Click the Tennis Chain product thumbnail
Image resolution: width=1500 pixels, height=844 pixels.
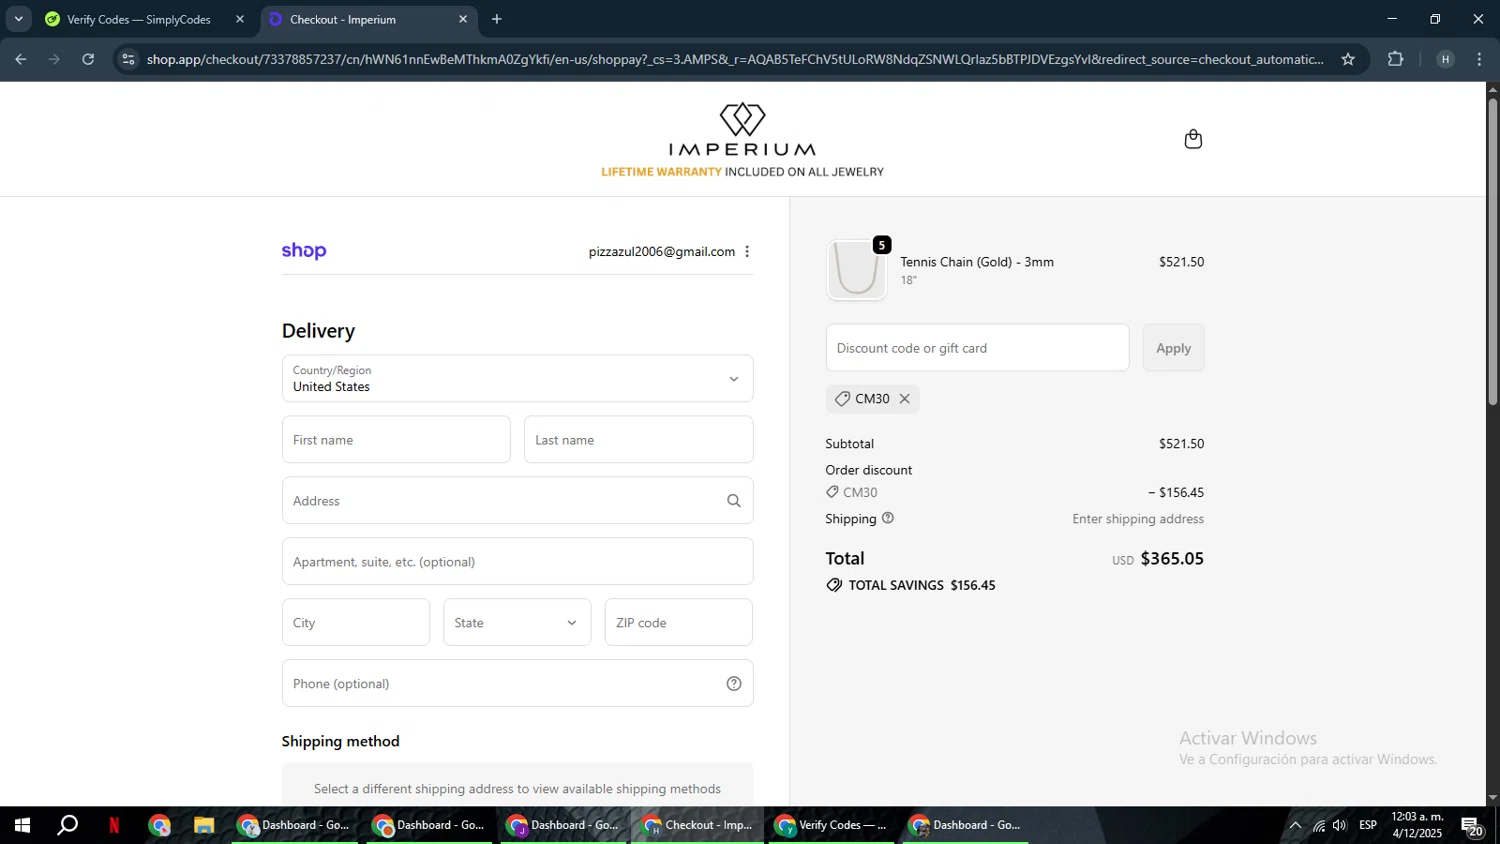tap(857, 270)
